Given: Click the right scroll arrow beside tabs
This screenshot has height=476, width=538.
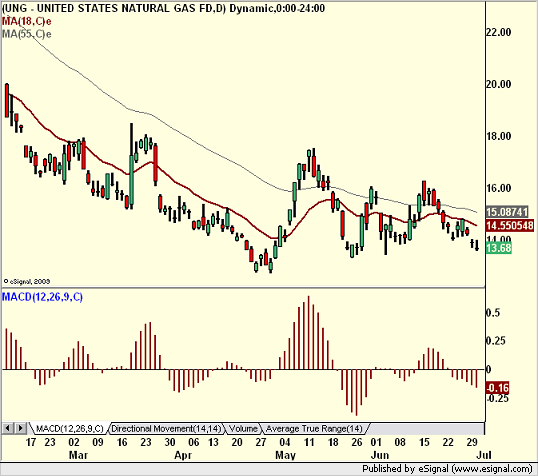Looking at the screenshot, I should click(20, 428).
